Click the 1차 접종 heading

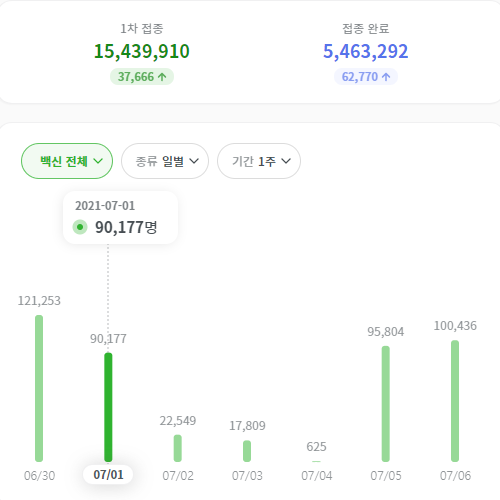click(142, 29)
